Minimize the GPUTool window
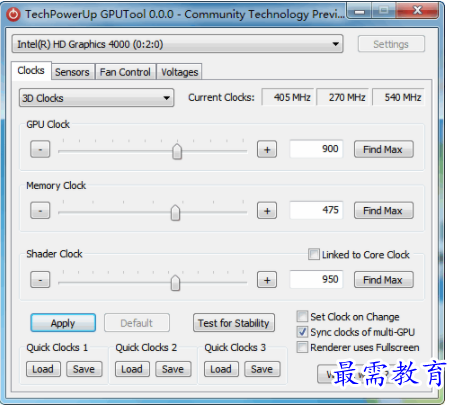This screenshot has height=405, width=455. pyautogui.click(x=359, y=11)
